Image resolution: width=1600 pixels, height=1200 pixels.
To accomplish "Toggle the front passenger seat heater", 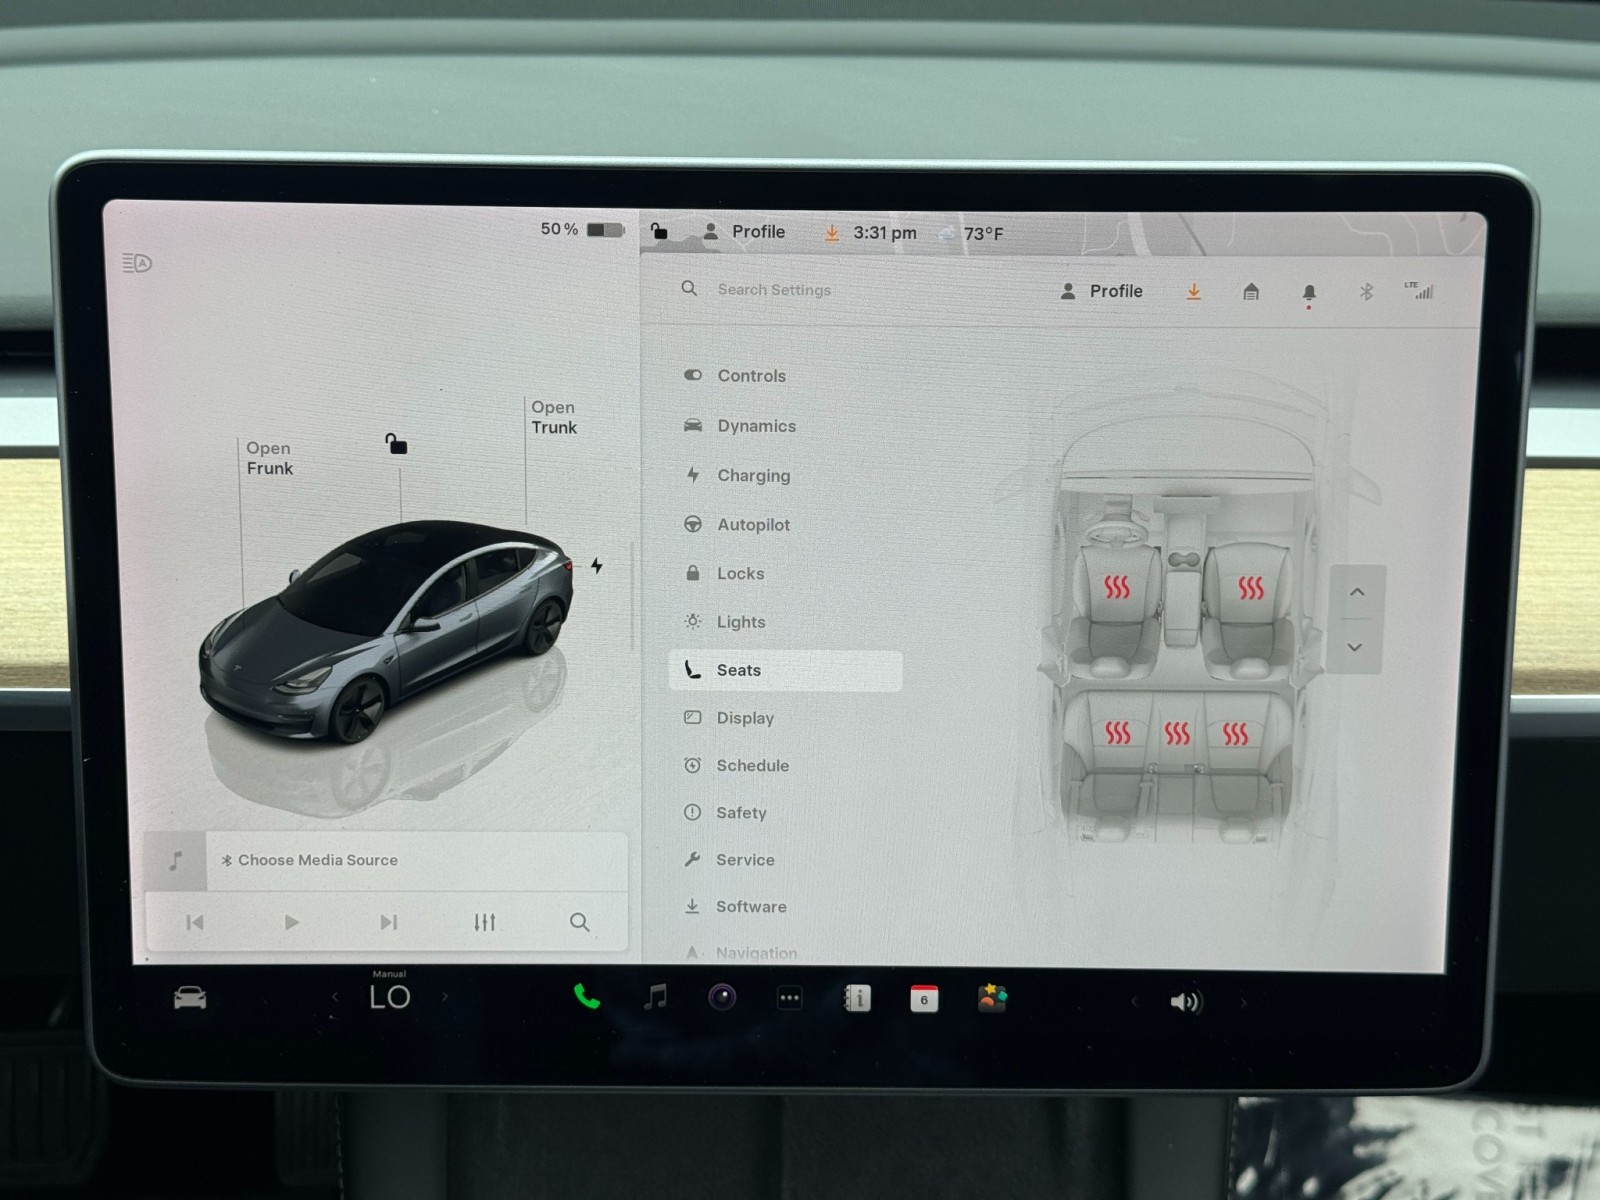I will [1250, 588].
